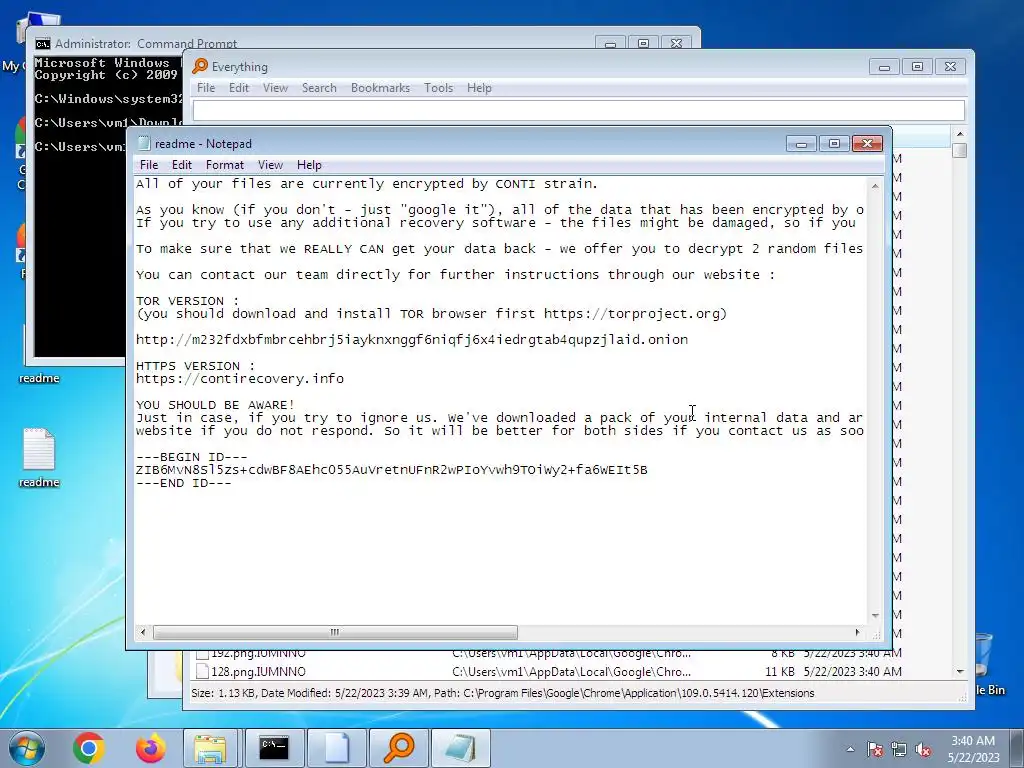
Task: Launch Chrome from the taskbar
Action: [x=89, y=748]
